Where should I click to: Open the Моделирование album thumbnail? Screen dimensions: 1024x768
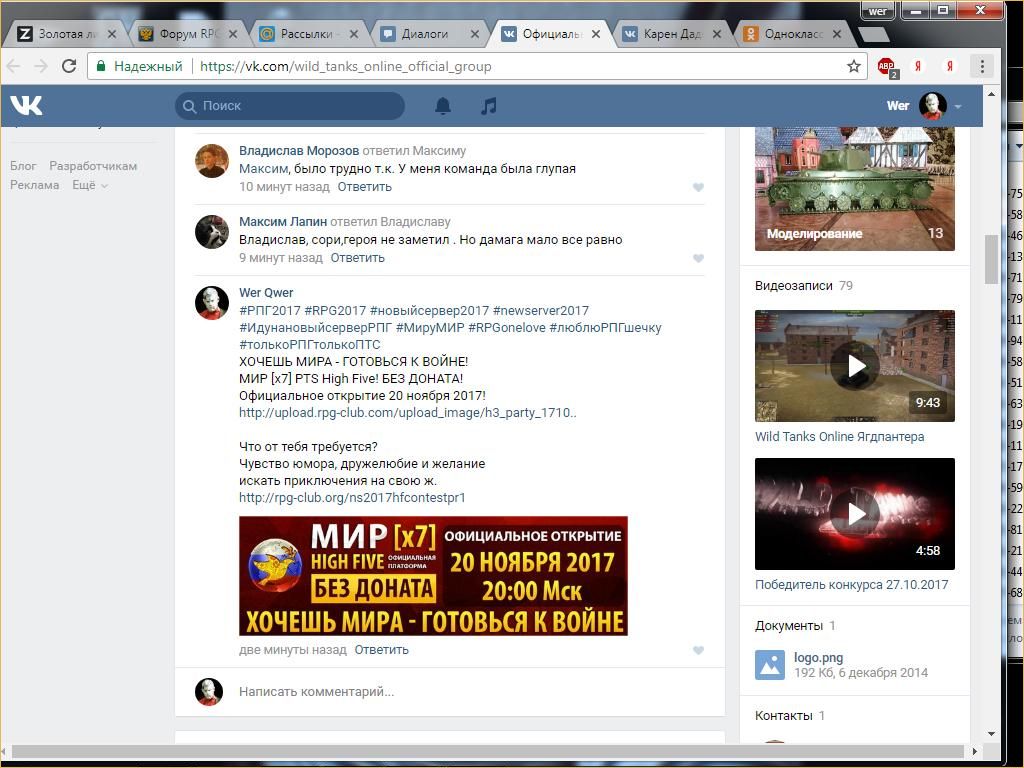coord(855,189)
